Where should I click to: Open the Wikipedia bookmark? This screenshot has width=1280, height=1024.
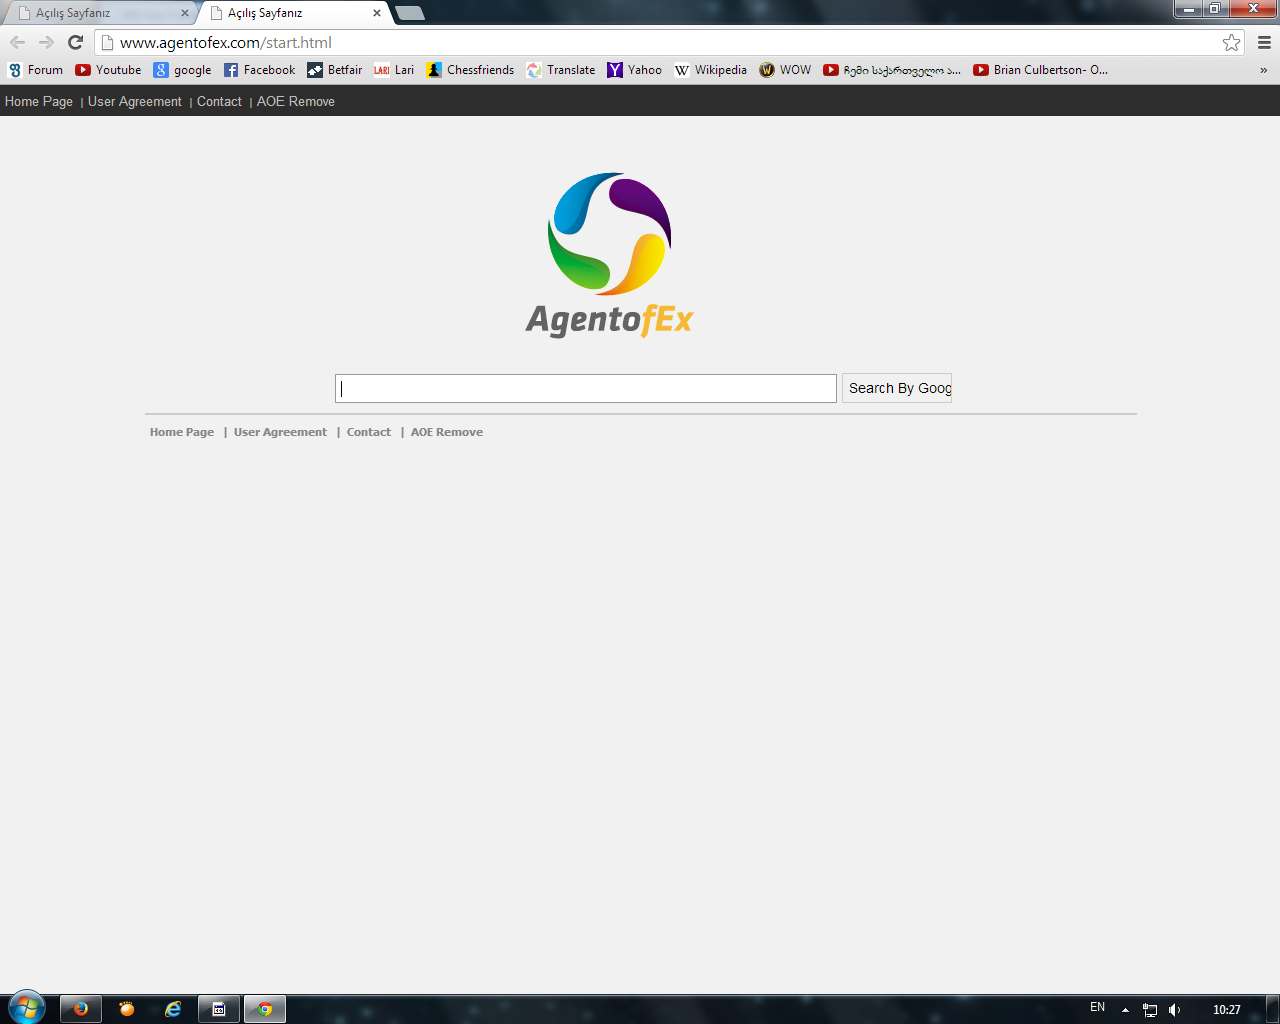(x=710, y=70)
